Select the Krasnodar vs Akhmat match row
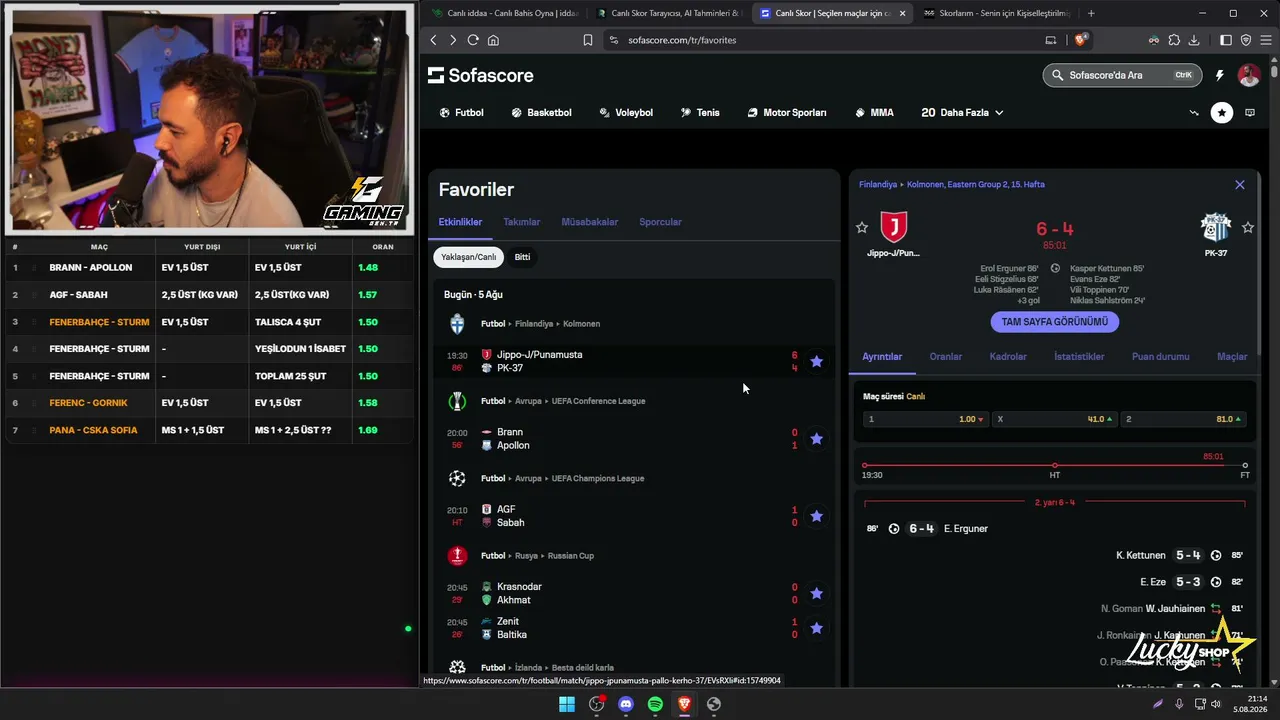Image resolution: width=1280 pixels, height=720 pixels. [634, 593]
